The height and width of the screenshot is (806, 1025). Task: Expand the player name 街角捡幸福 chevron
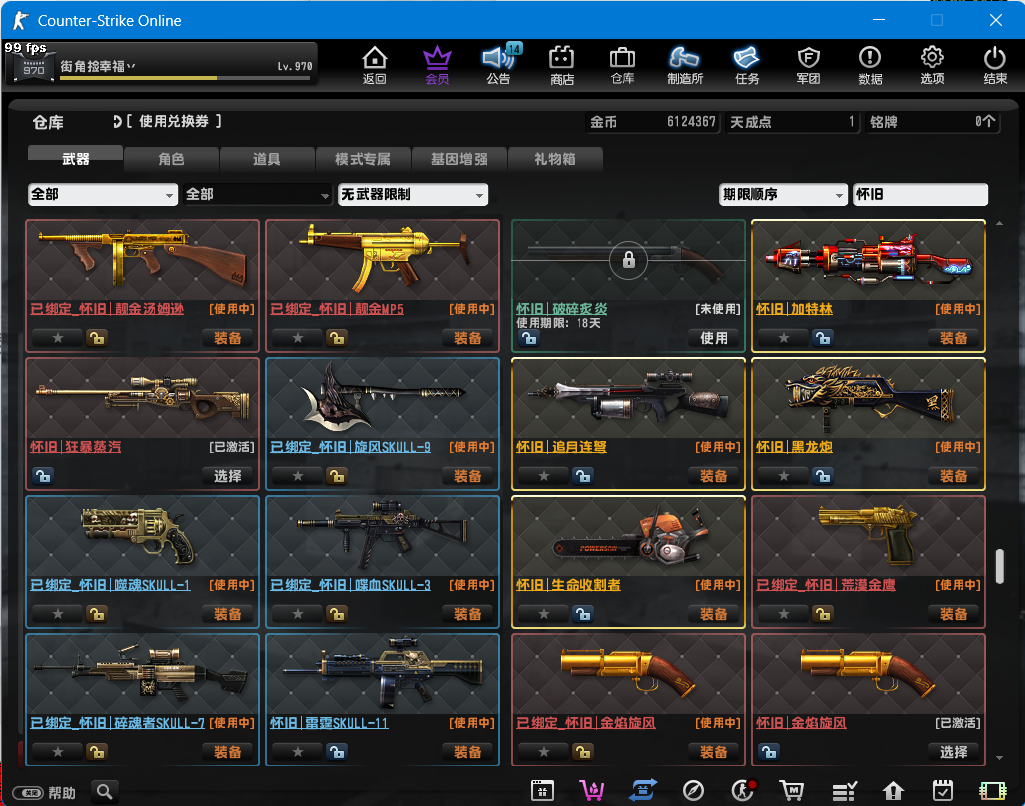(131, 66)
